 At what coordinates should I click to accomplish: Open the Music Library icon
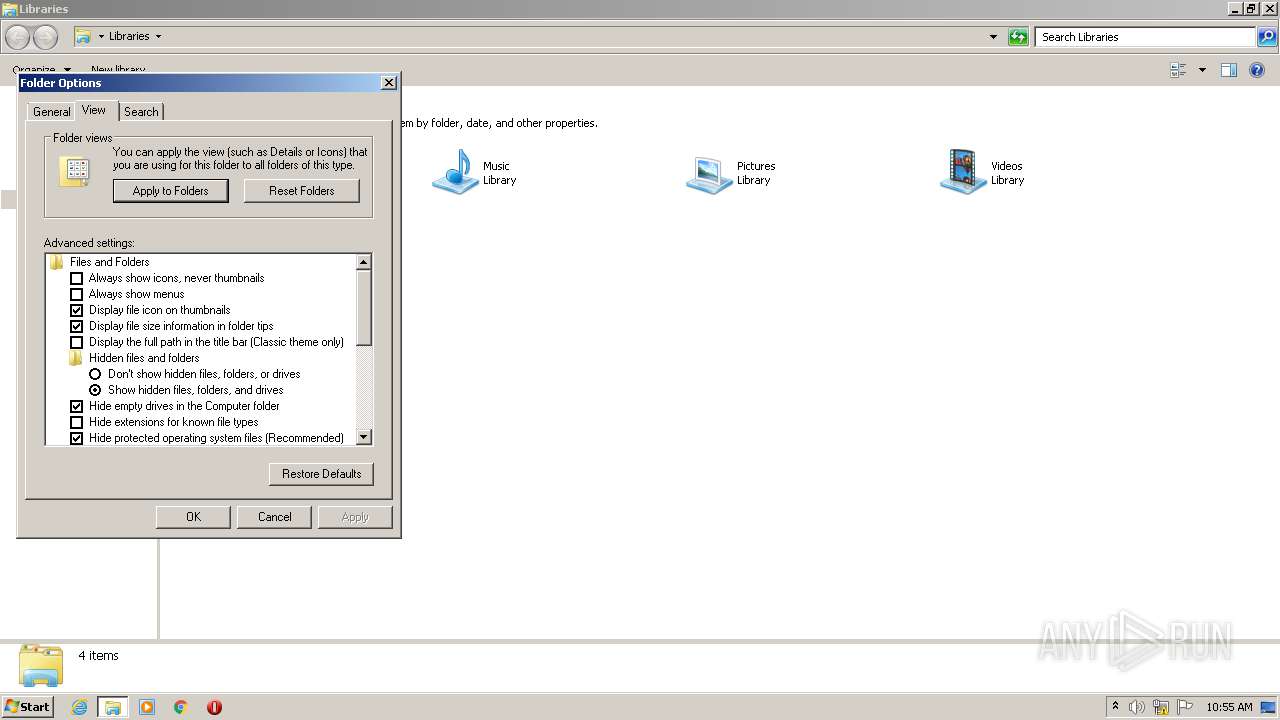click(x=456, y=172)
